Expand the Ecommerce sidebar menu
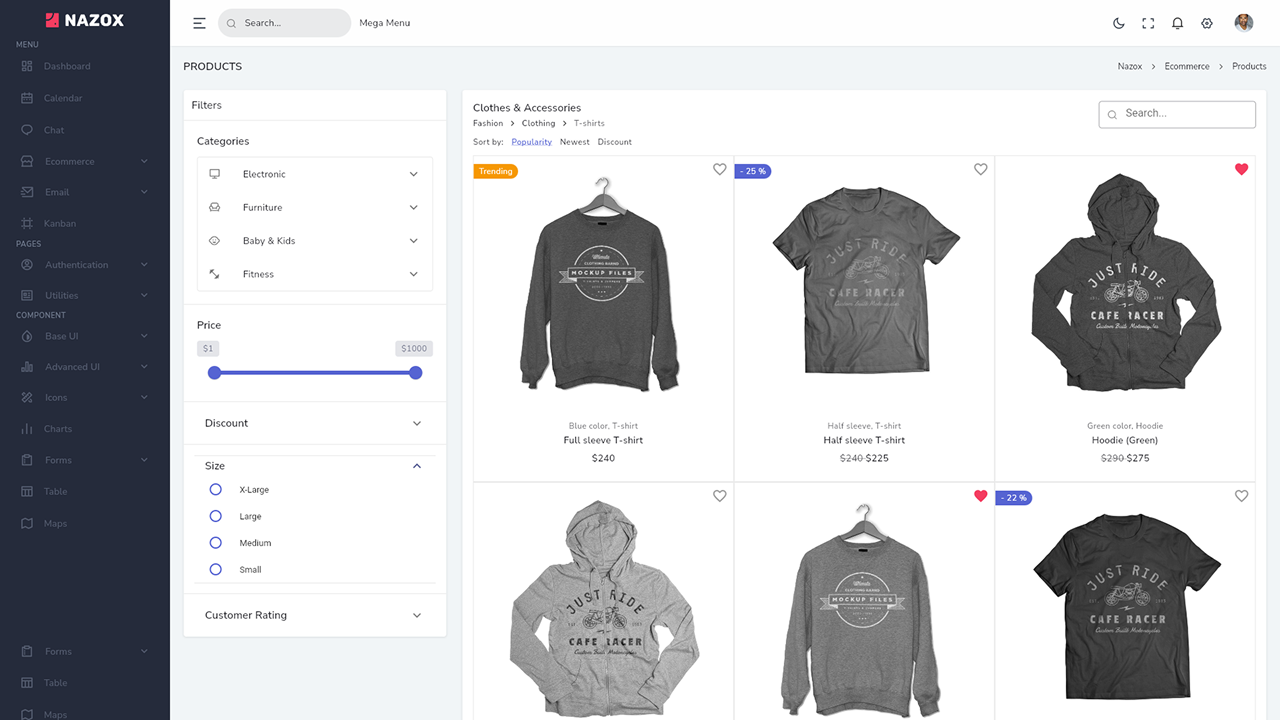Image resolution: width=1280 pixels, height=720 pixels. [70, 160]
